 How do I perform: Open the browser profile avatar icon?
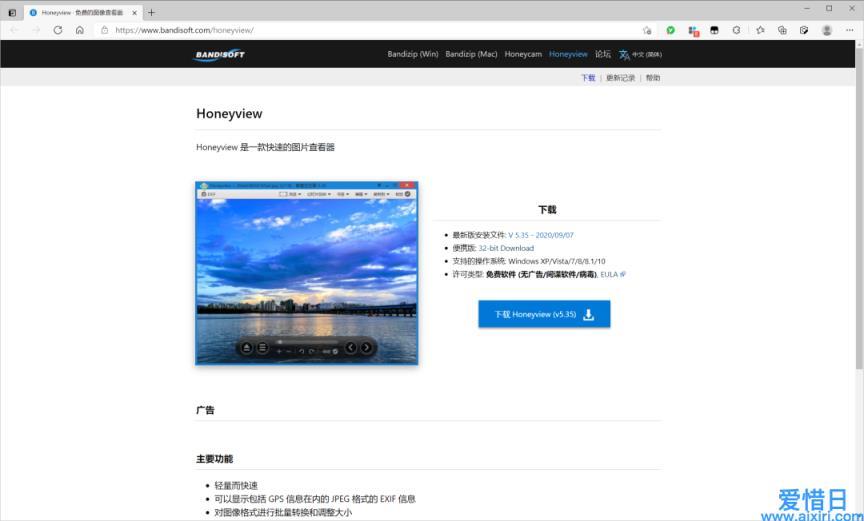click(826, 30)
